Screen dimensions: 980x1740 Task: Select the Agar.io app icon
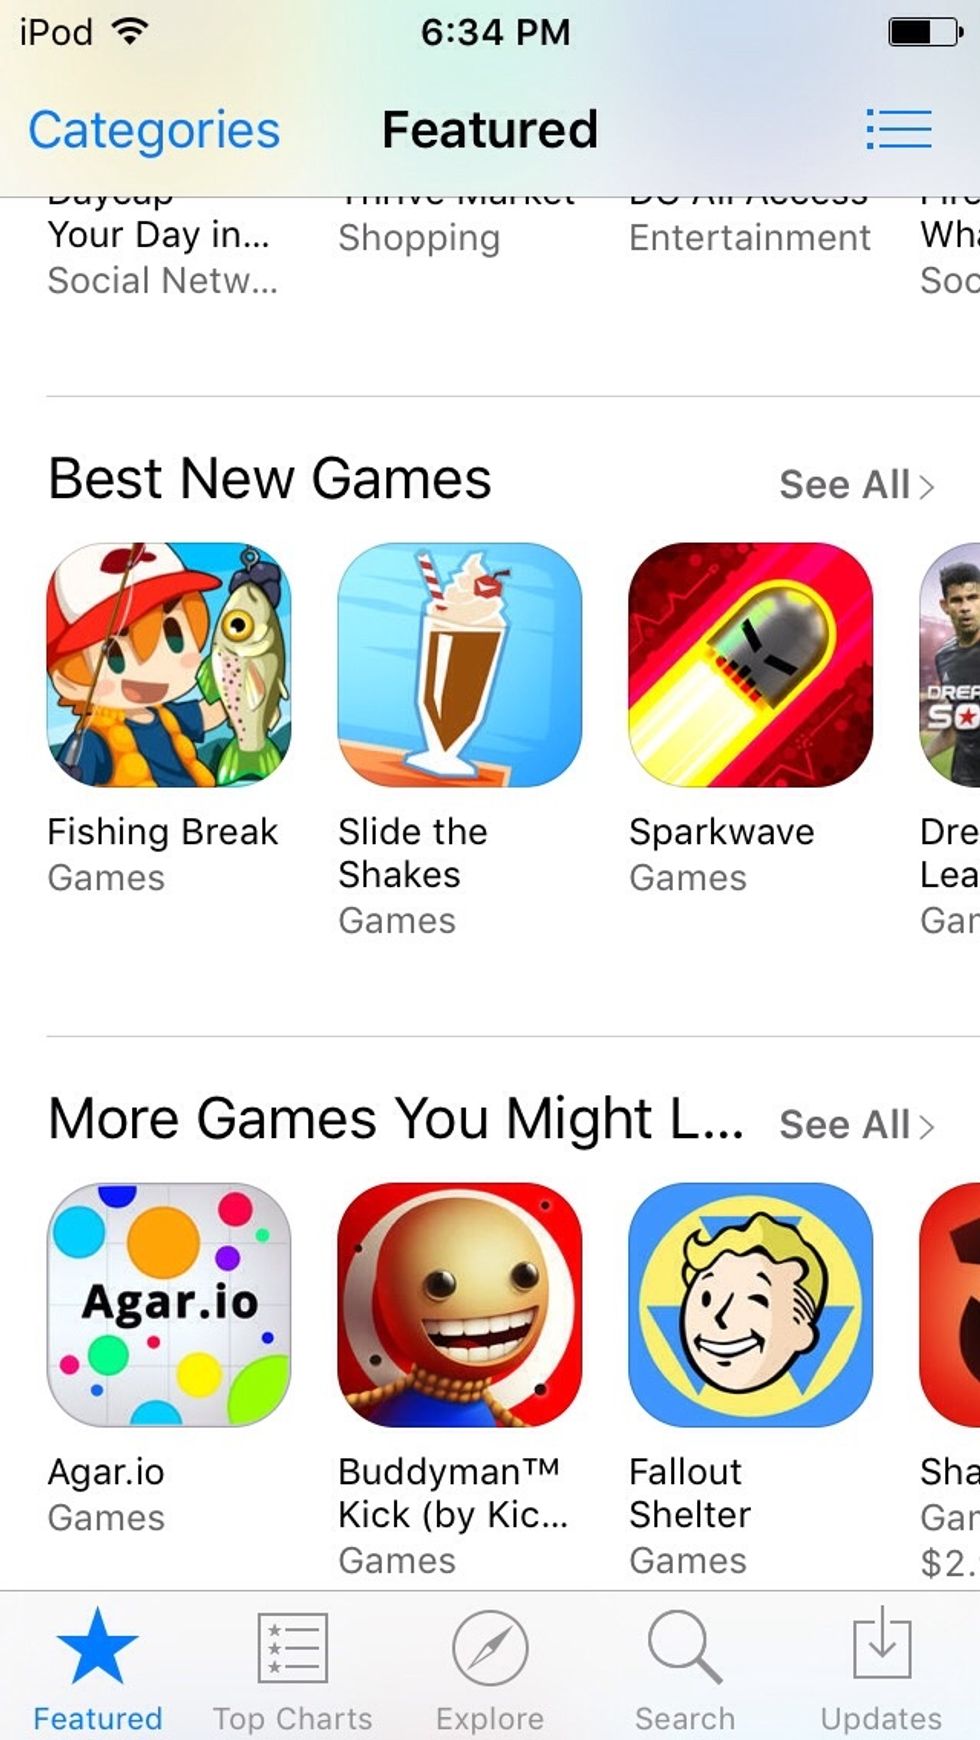point(169,1305)
